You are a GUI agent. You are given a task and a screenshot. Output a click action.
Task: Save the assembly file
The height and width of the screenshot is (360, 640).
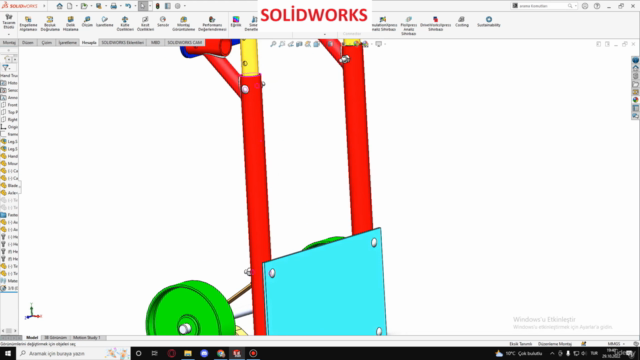(x=99, y=6)
